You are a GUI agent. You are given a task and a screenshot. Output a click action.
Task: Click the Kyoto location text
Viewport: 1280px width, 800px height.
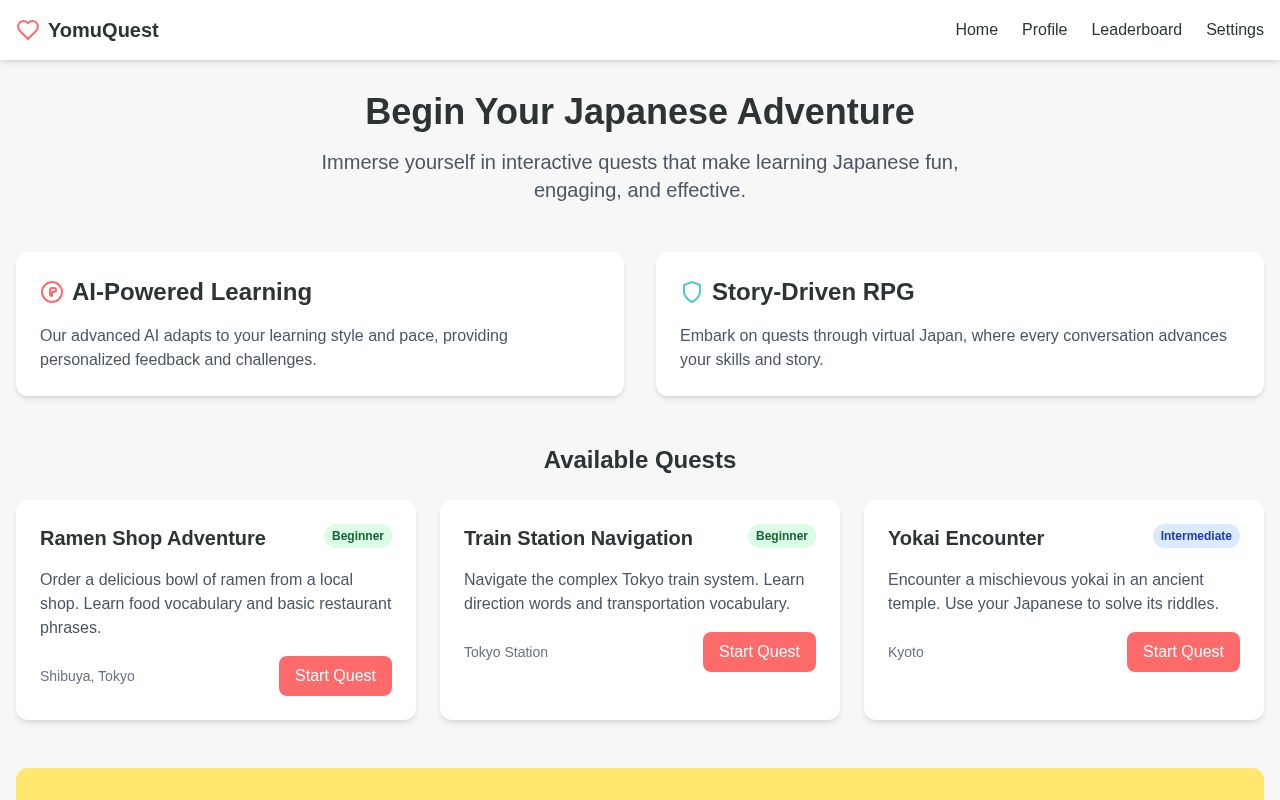pos(906,652)
